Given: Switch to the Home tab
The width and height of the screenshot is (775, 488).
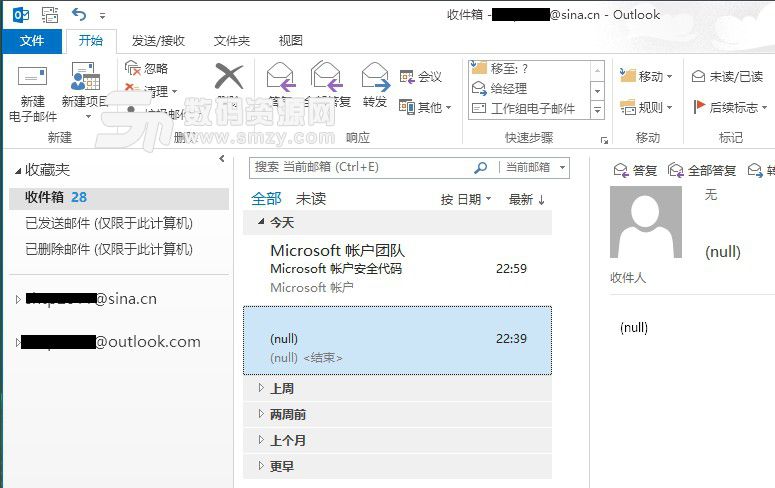Looking at the screenshot, I should coord(91,41).
